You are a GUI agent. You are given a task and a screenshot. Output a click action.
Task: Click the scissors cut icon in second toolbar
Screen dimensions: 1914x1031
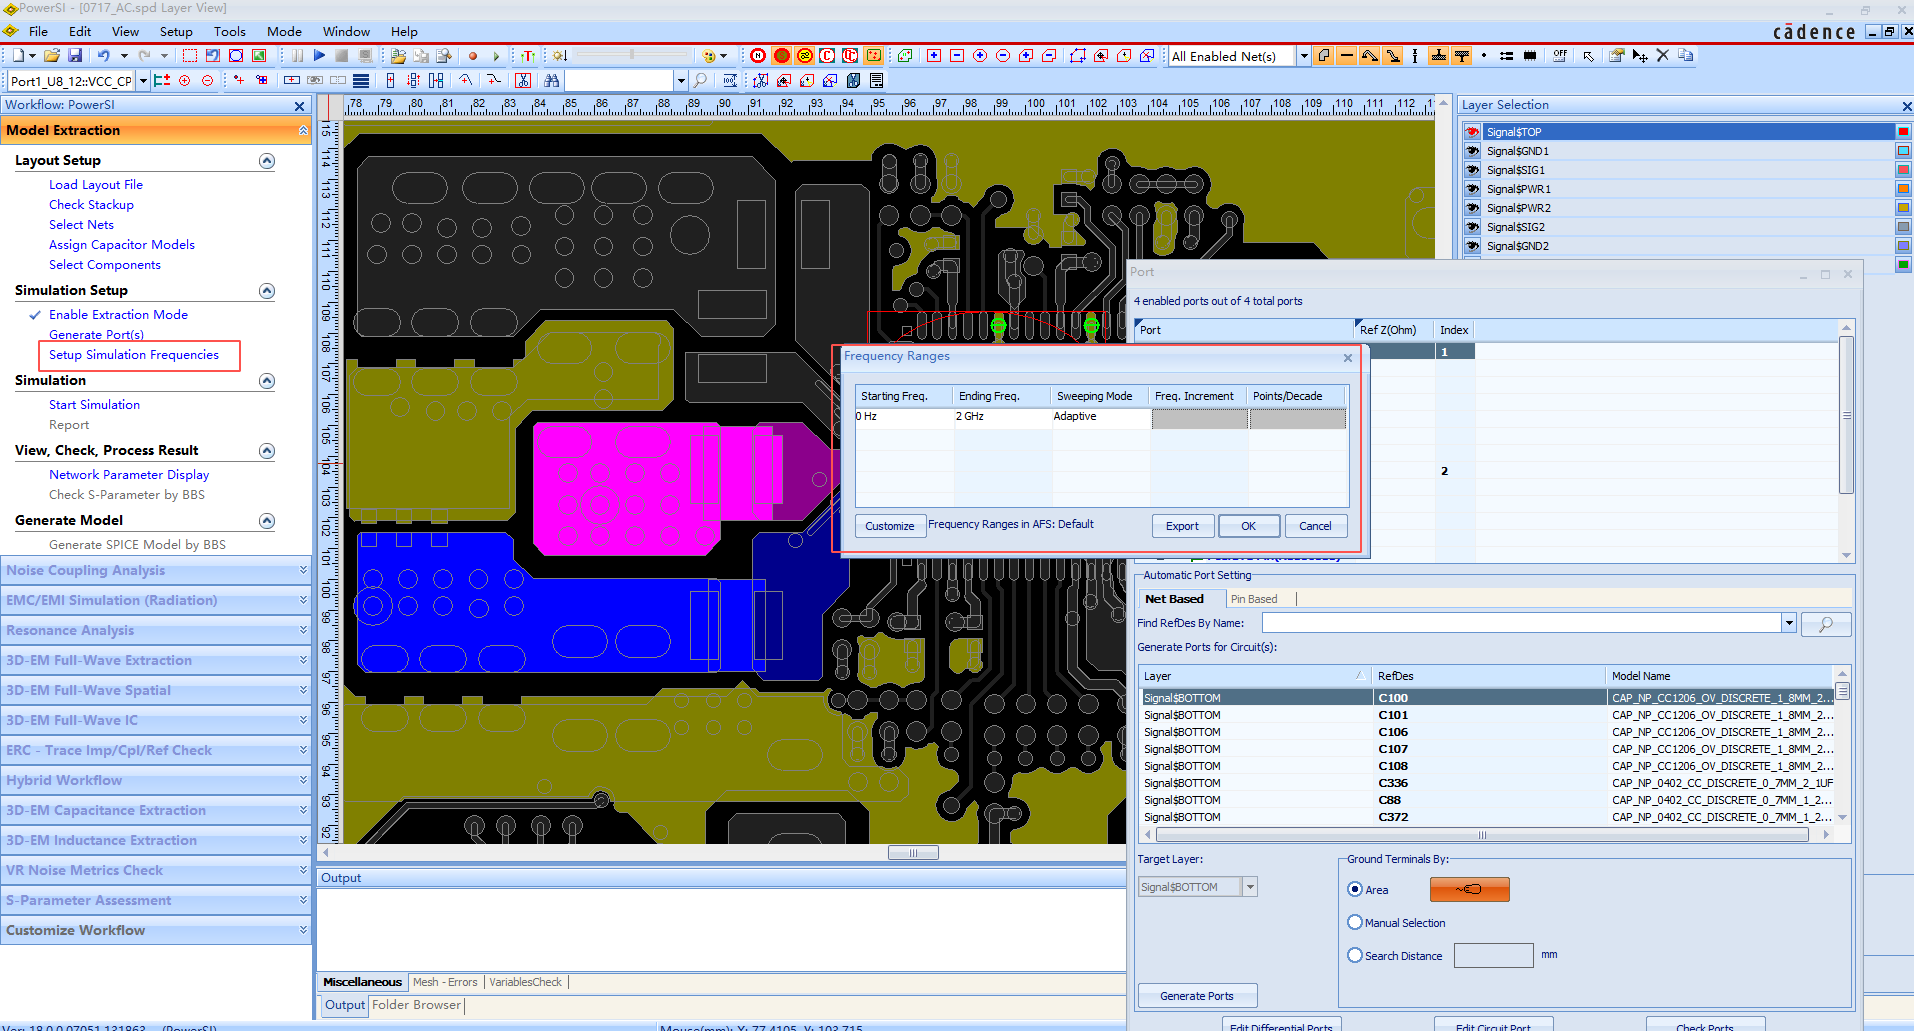[x=521, y=80]
